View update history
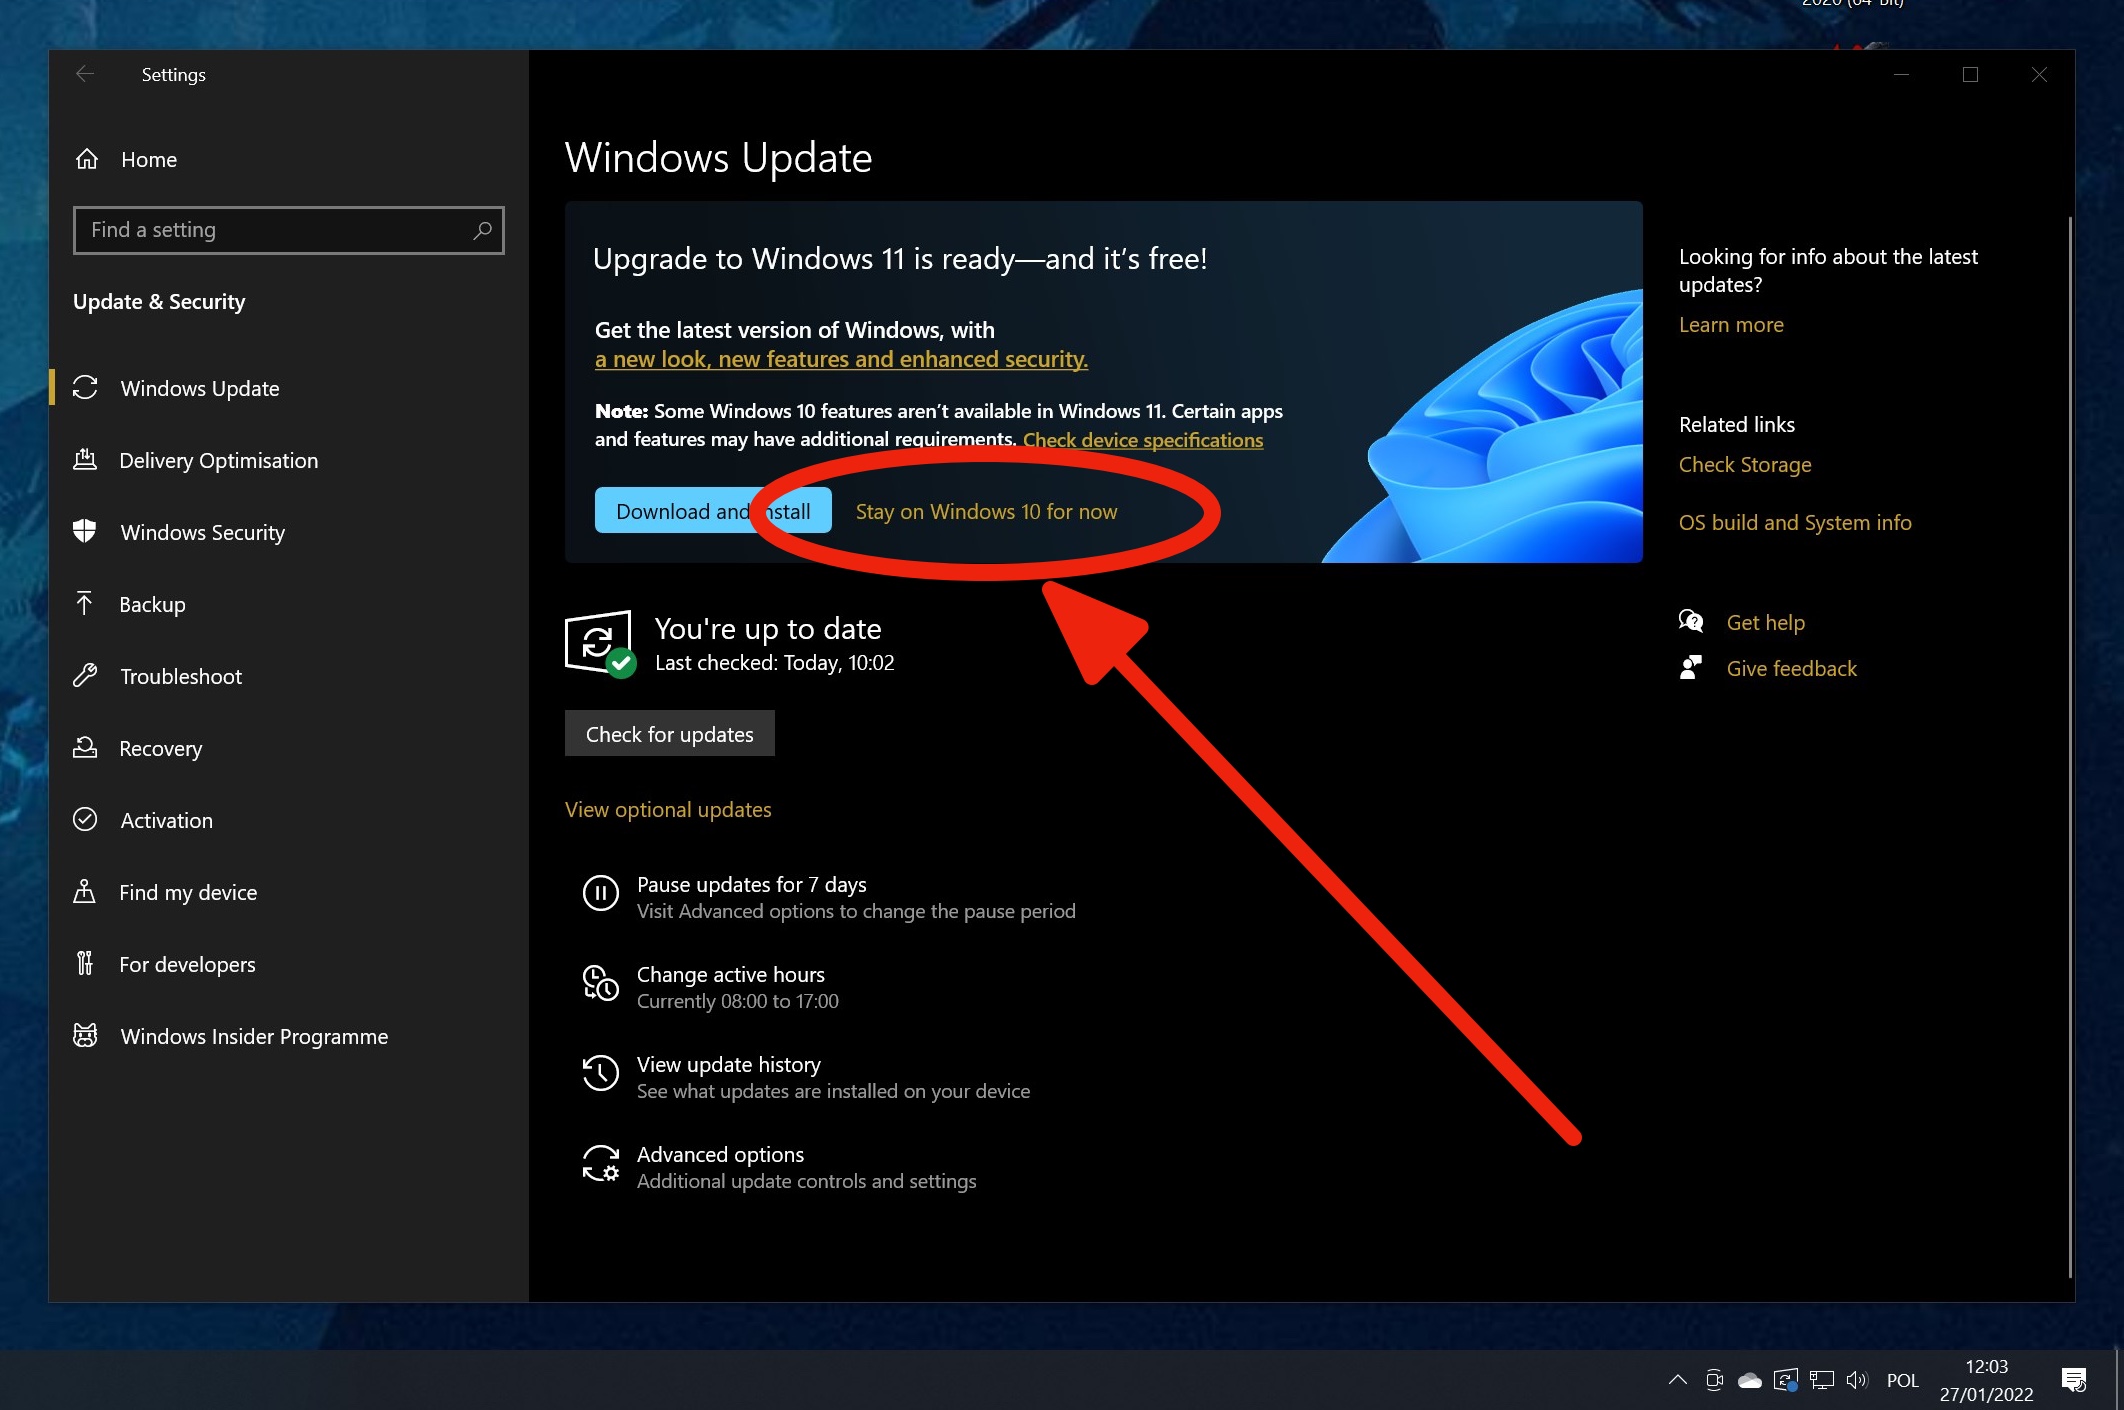The height and width of the screenshot is (1410, 2124). (x=728, y=1064)
